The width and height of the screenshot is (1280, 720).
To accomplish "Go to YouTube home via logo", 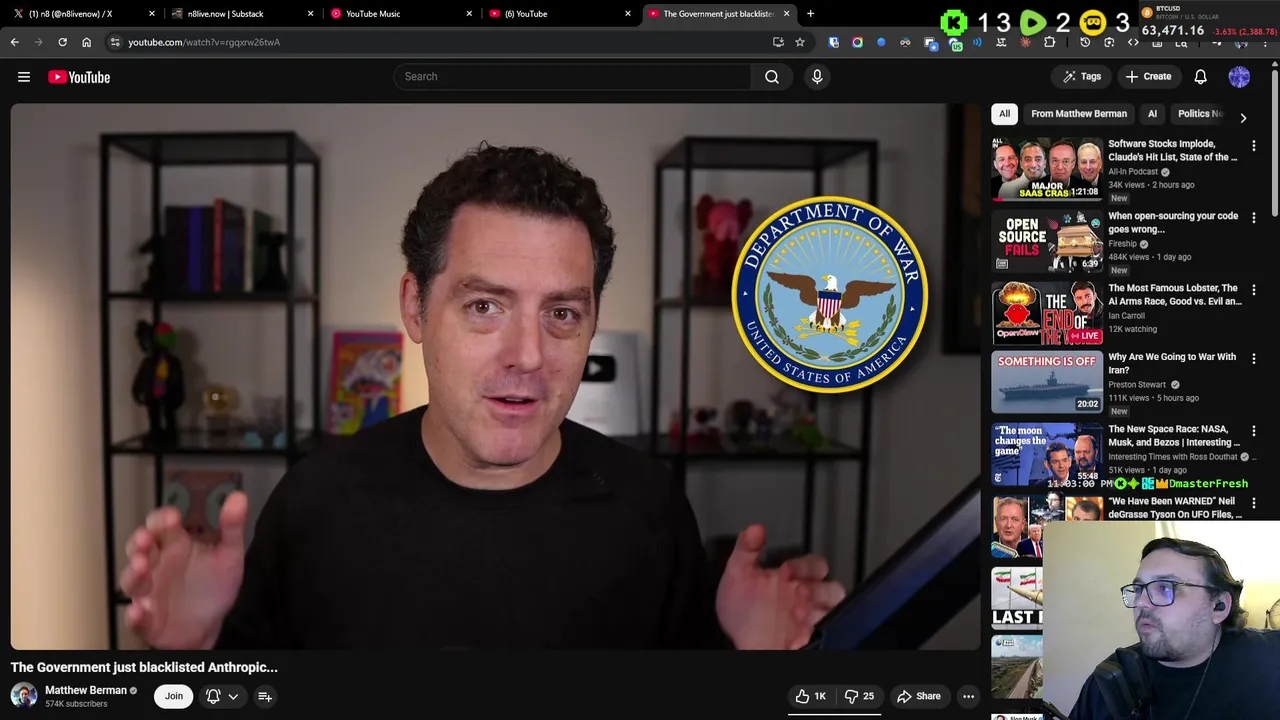I will pyautogui.click(x=79, y=77).
